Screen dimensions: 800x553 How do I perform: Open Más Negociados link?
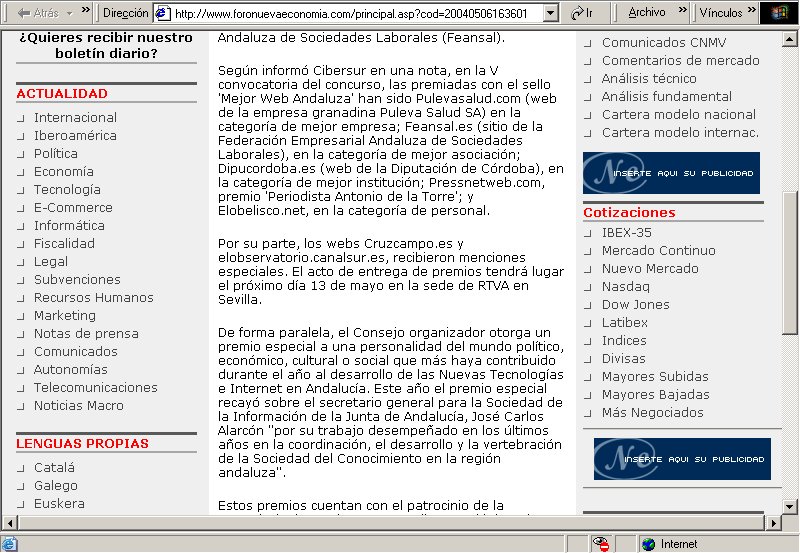[x=653, y=412]
